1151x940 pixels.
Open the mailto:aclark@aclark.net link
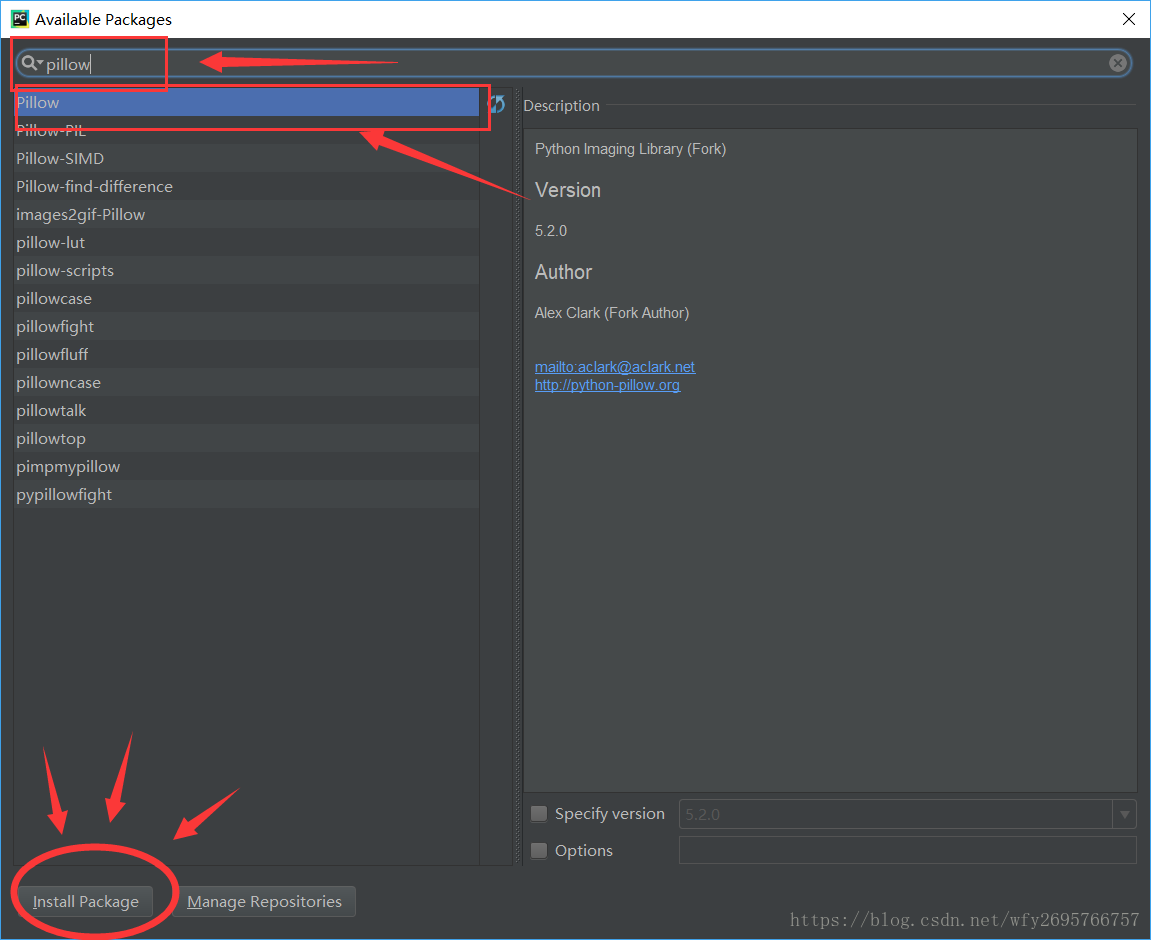point(614,367)
